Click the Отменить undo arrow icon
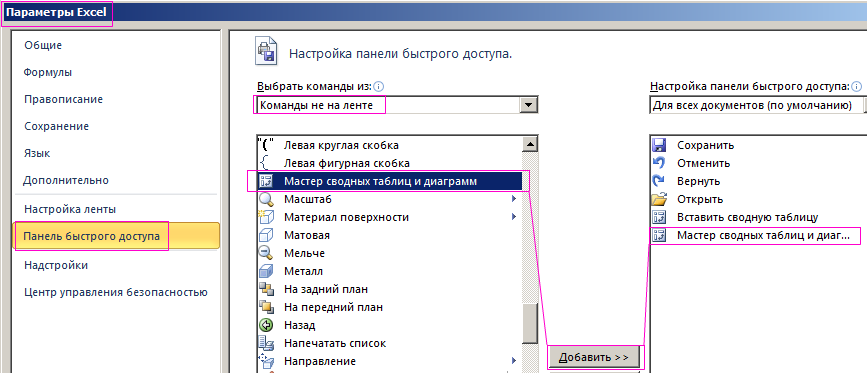The width and height of the screenshot is (867, 373). point(659,163)
